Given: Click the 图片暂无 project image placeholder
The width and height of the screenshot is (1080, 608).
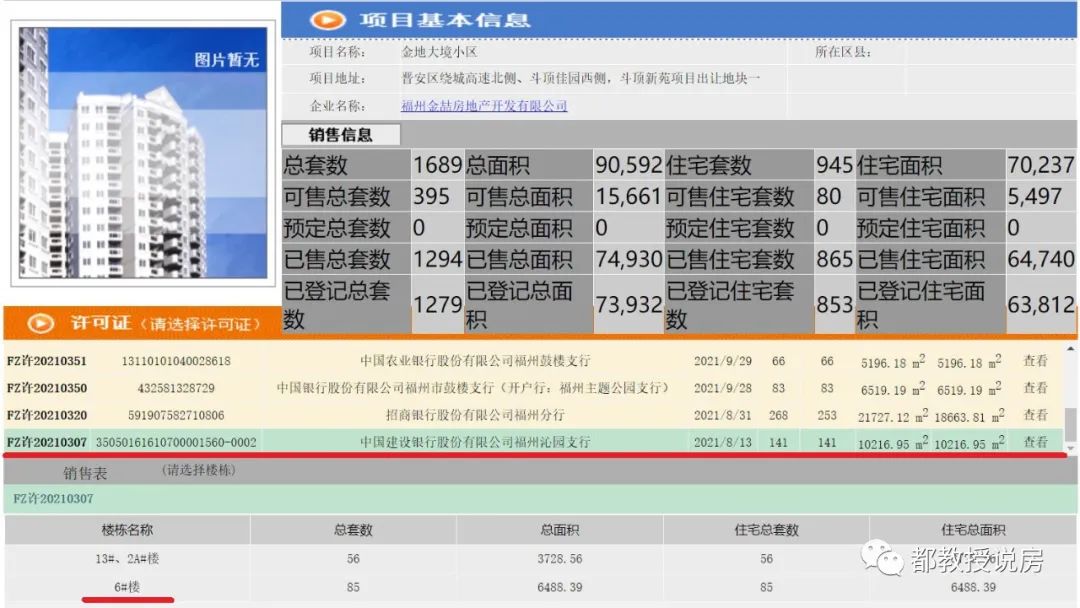Looking at the screenshot, I should pos(140,150).
